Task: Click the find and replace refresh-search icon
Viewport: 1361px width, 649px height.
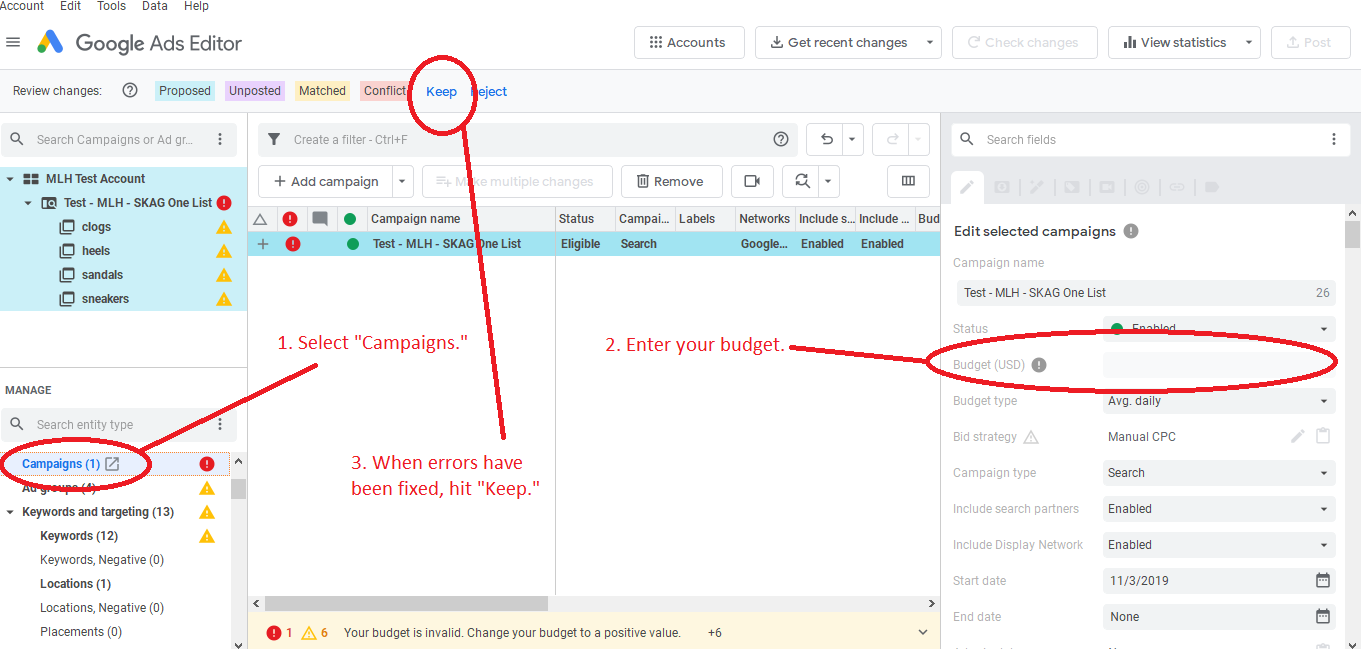Action: click(x=801, y=181)
